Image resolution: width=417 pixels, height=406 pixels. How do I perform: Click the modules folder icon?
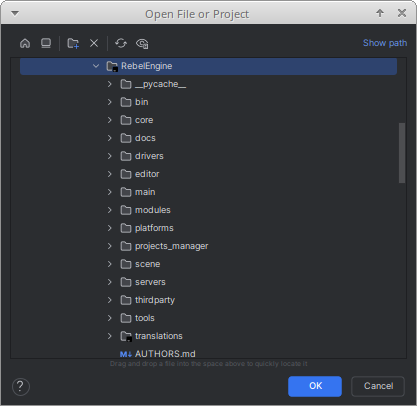[x=126, y=210]
